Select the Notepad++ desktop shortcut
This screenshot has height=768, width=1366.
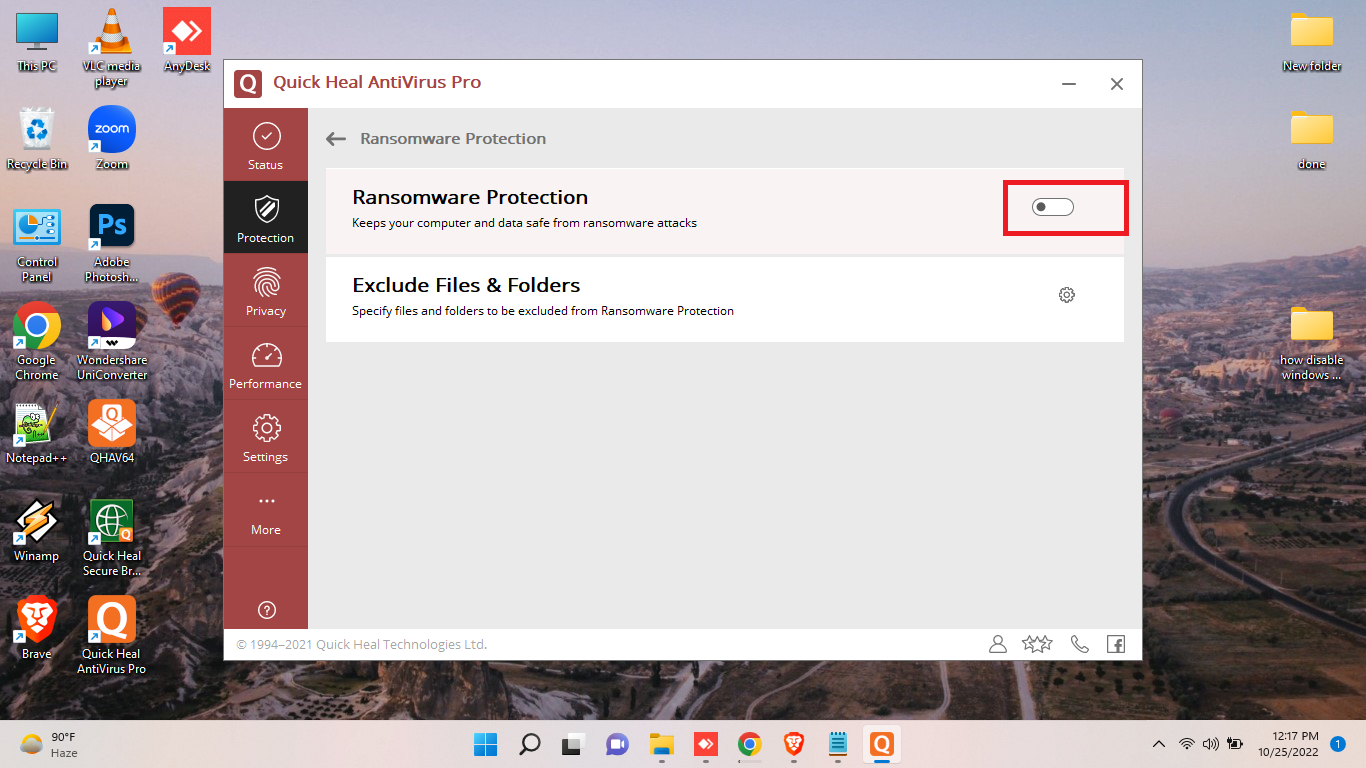coord(37,432)
